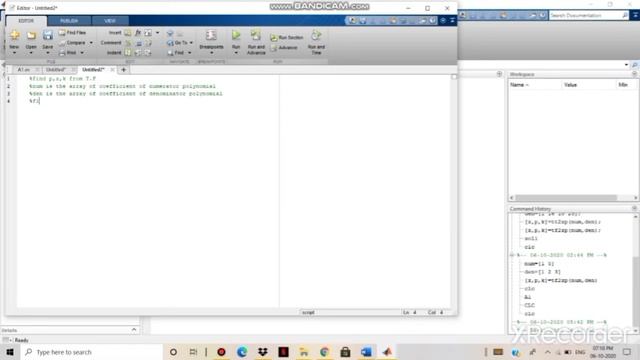Click the Run and Time icon
Viewport: 640px width, 360px height.
tap(316, 36)
